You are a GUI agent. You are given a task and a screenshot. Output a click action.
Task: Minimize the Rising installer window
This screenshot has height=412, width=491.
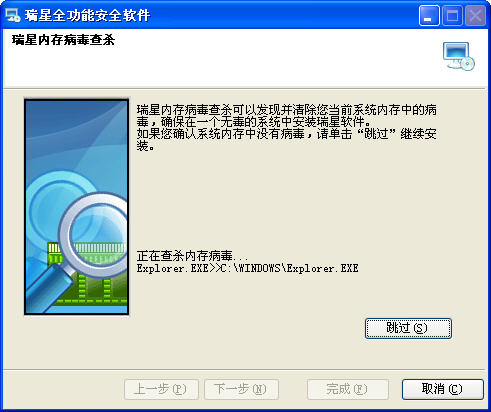(x=429, y=16)
